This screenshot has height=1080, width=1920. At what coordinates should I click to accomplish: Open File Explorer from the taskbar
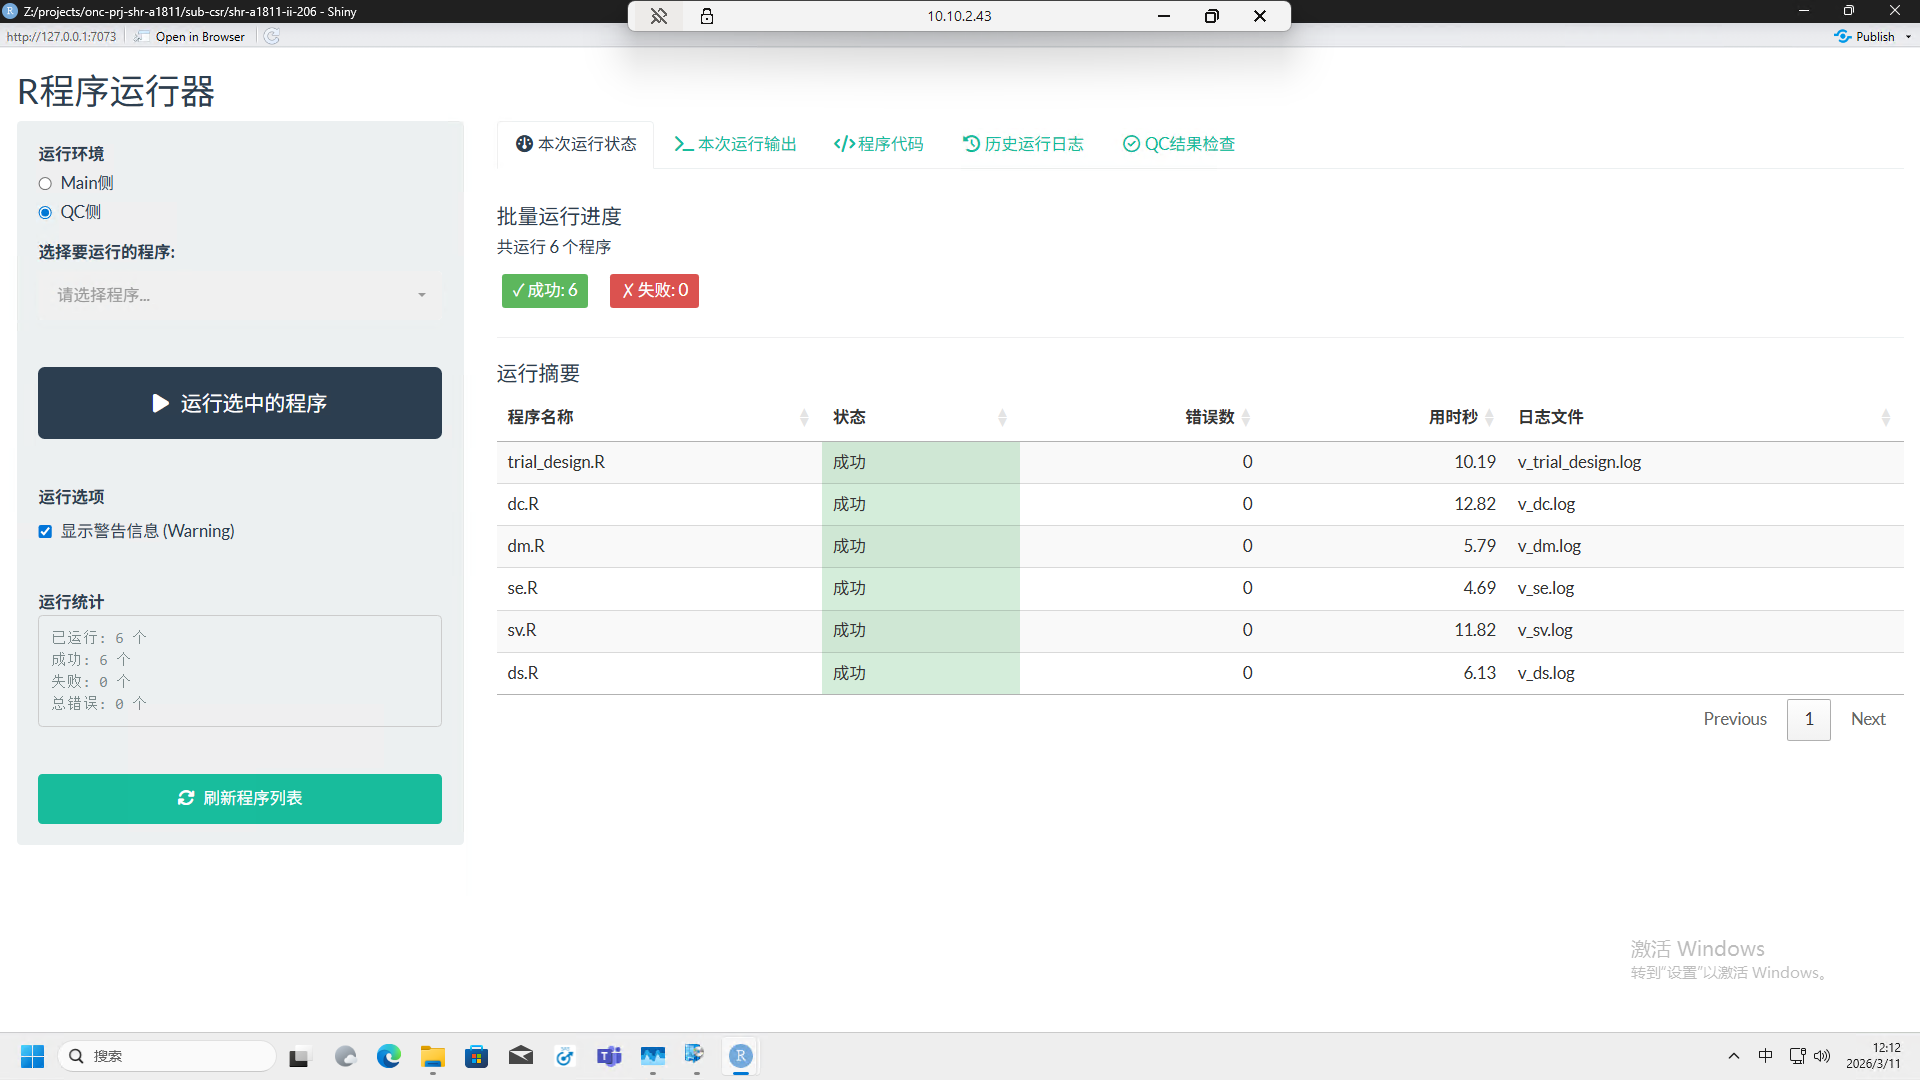432,1056
